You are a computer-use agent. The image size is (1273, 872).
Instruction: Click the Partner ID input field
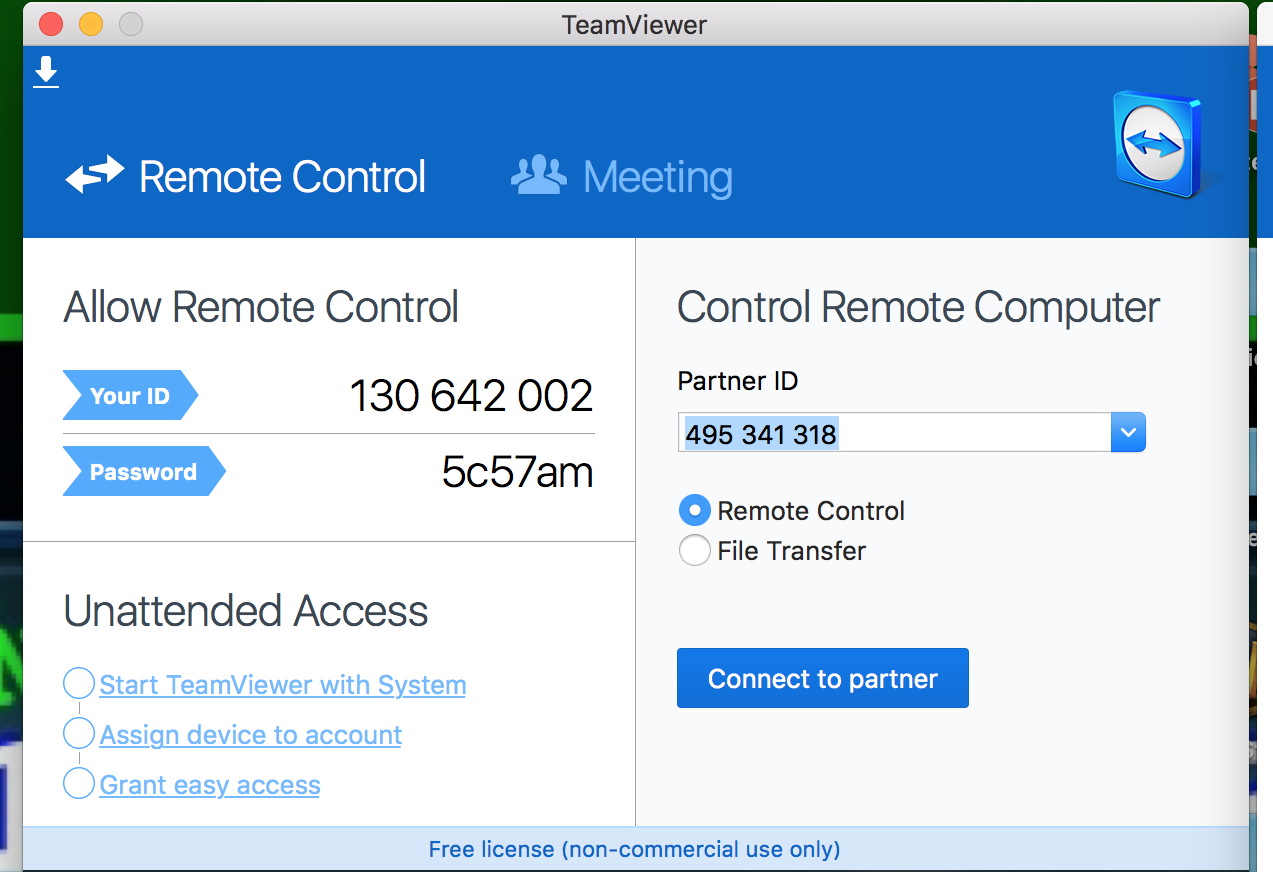pyautogui.click(x=894, y=433)
